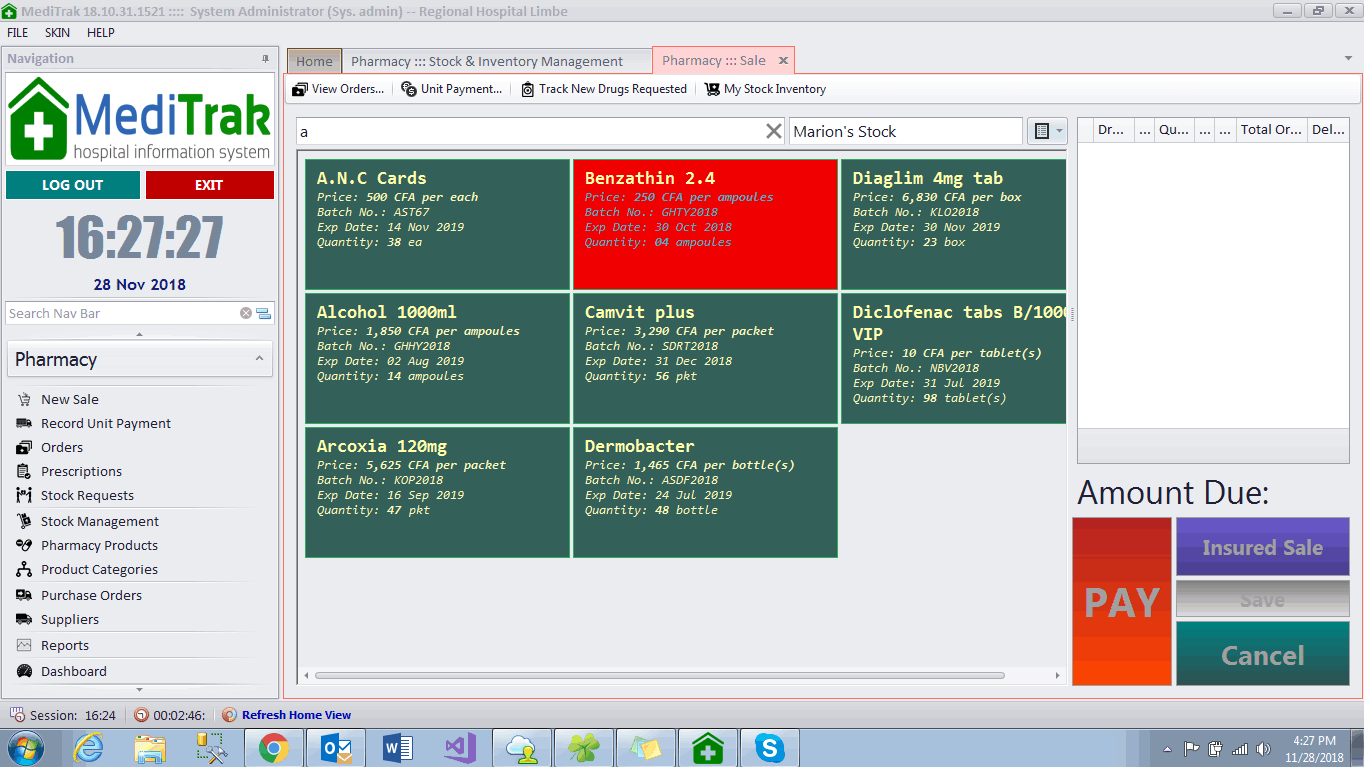The height and width of the screenshot is (767, 1364).
Task: Click the Insured Sale button
Action: click(1262, 547)
